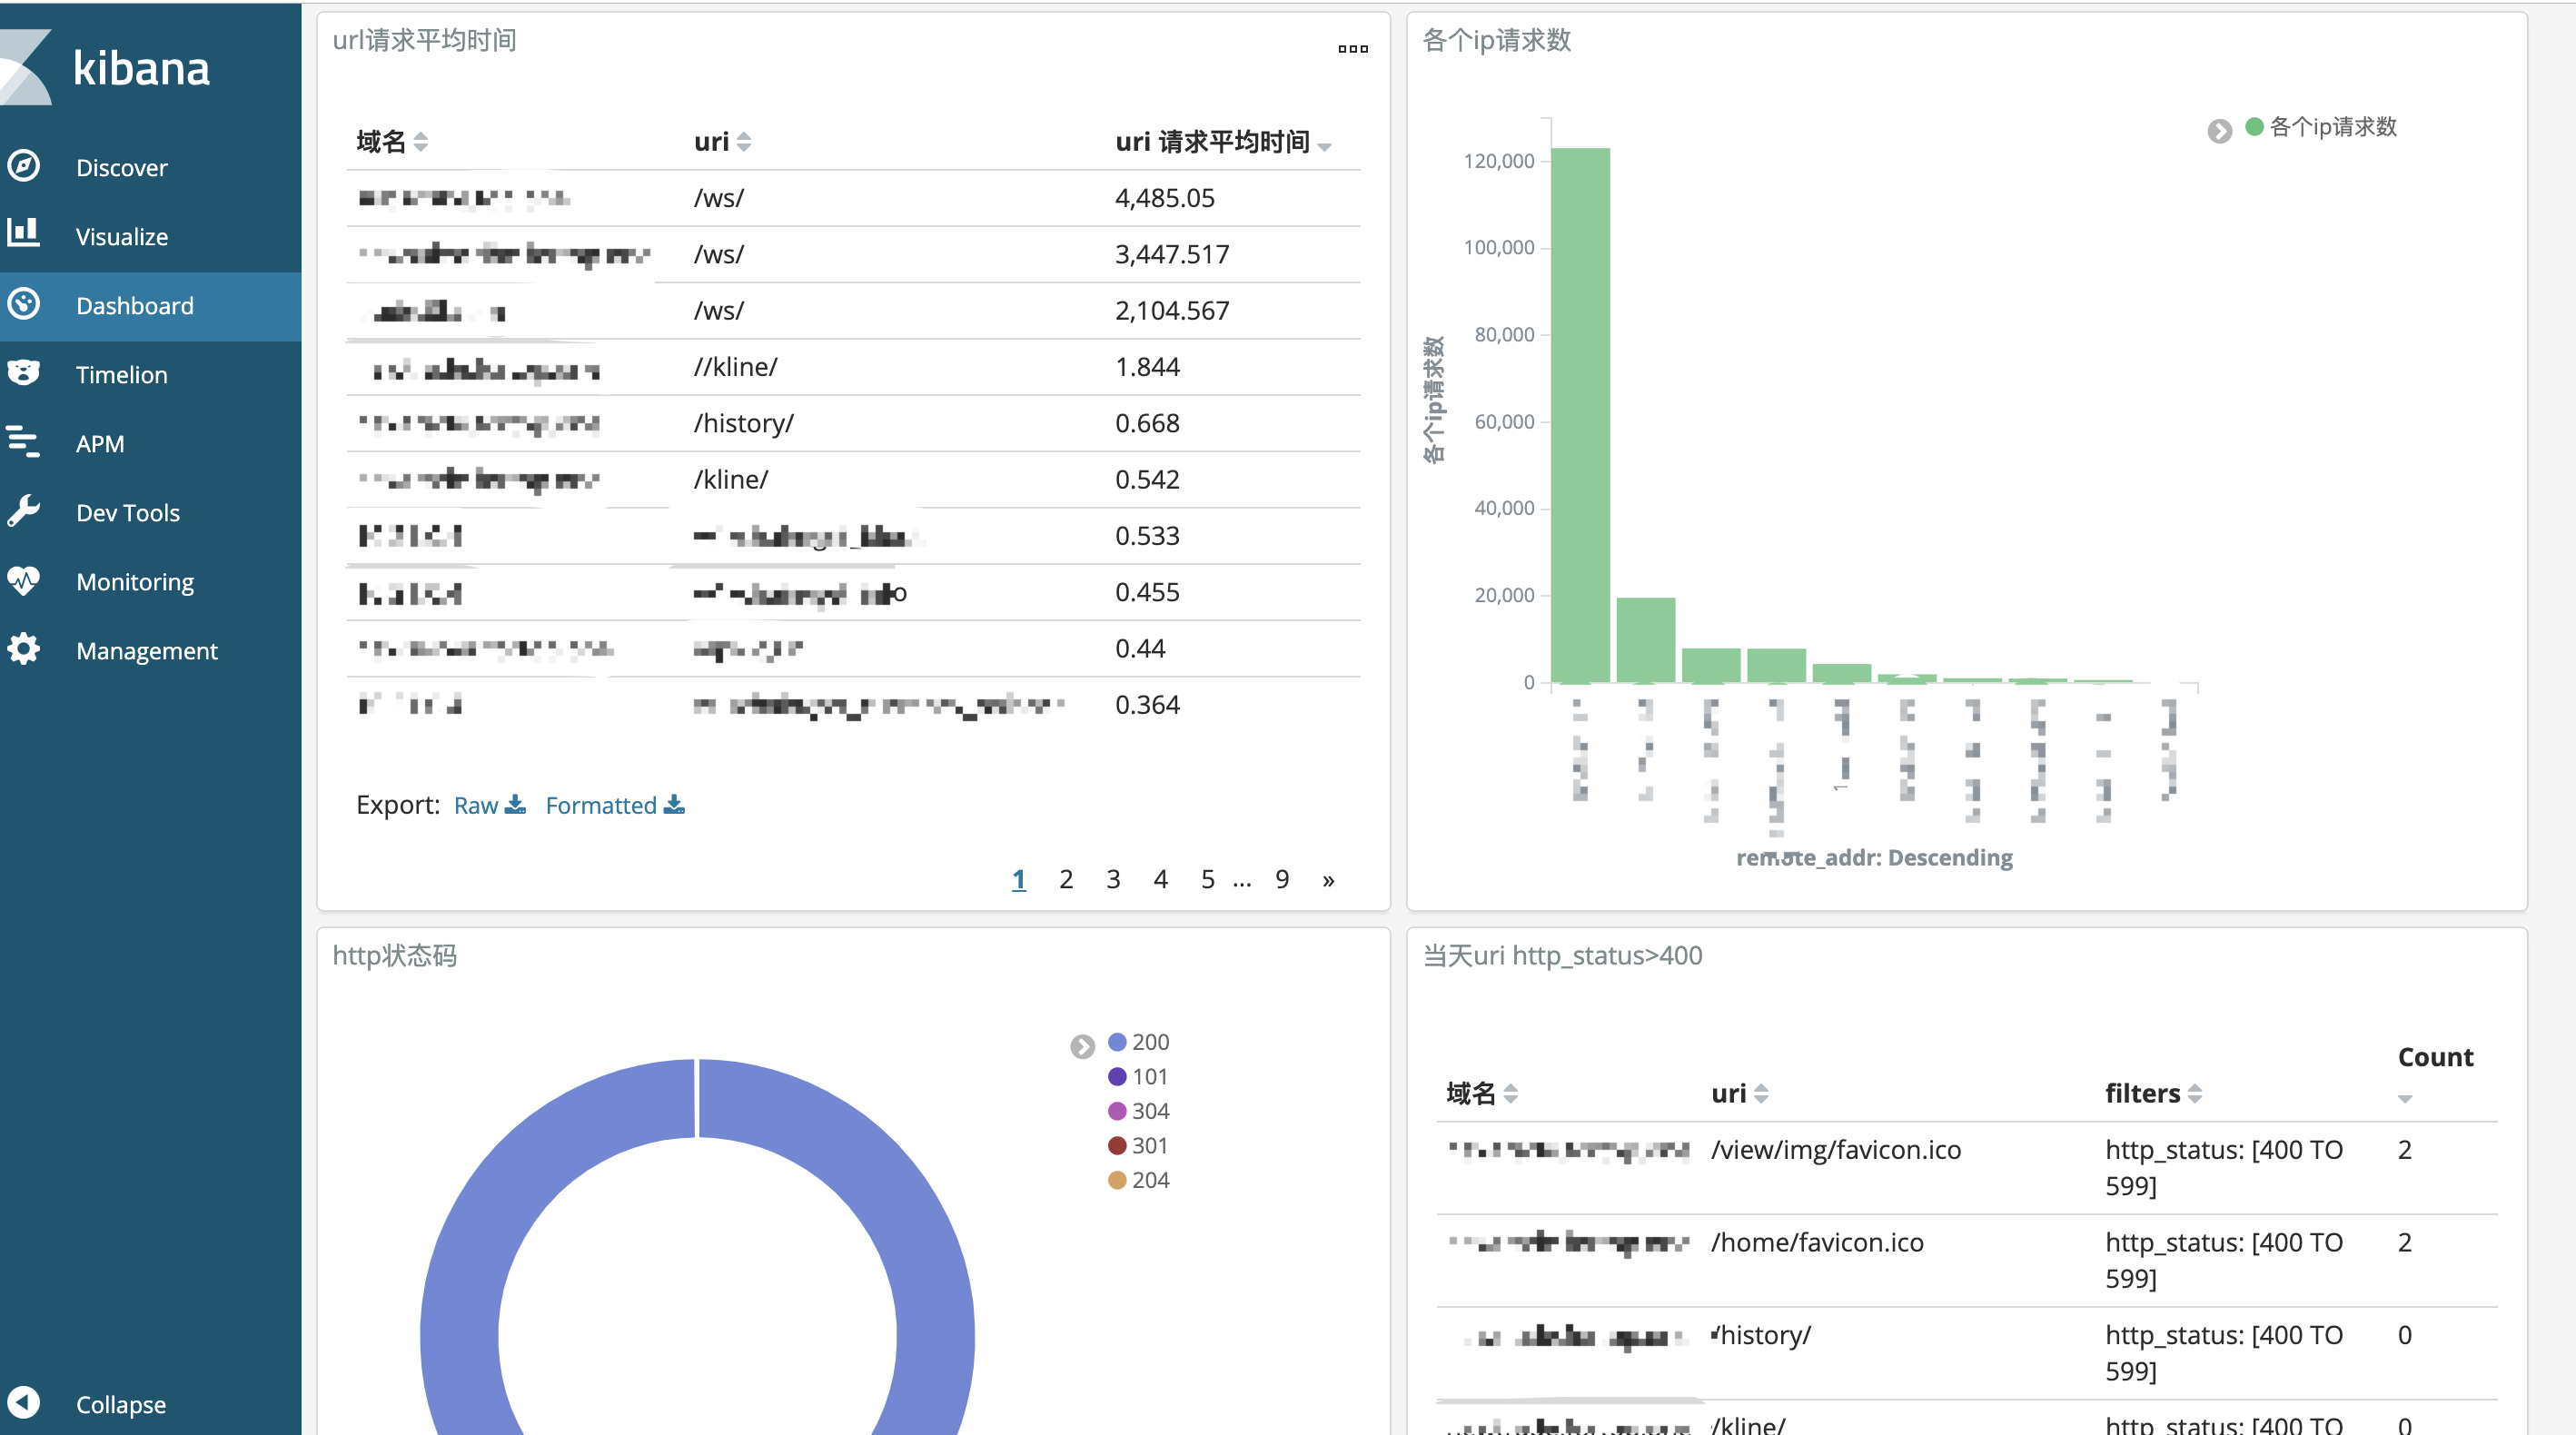
Task: Click the 204 legend color dot
Action: 1117,1180
